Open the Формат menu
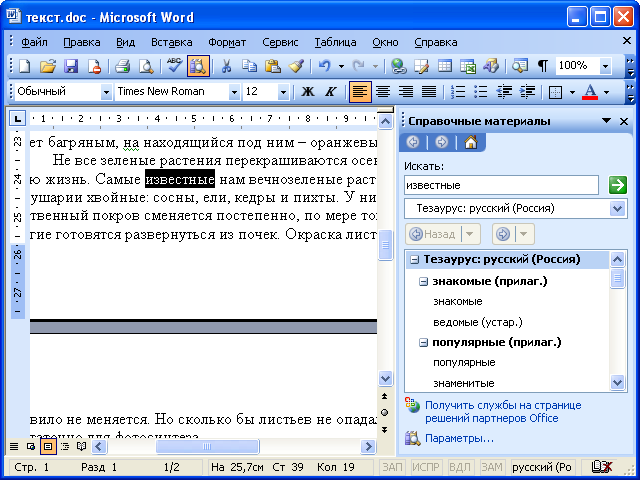Screen dimensions: 640x480 [x=227, y=42]
